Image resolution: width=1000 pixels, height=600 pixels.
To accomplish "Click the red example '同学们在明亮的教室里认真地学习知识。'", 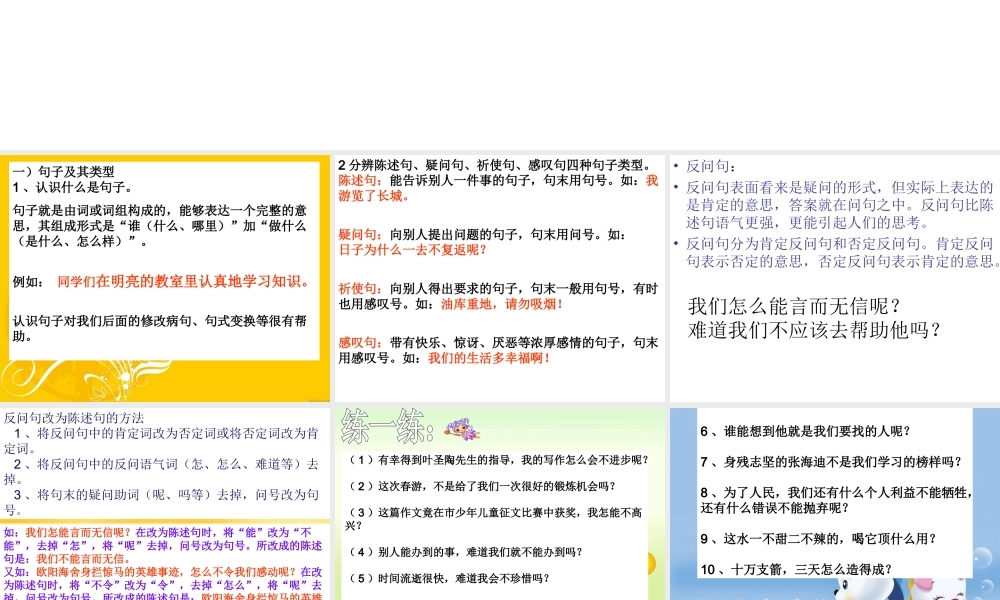I will 184,281.
